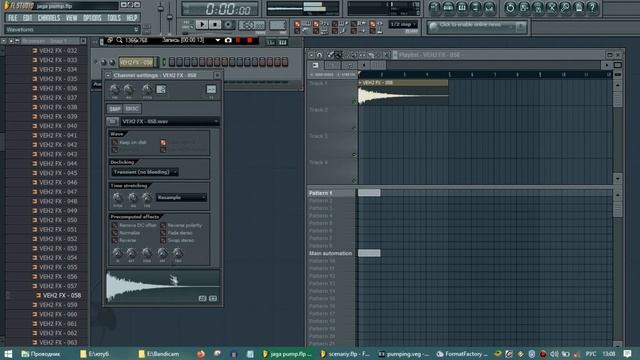Click the Play button in transport
This screenshot has width=640, height=360.
tap(202, 24)
